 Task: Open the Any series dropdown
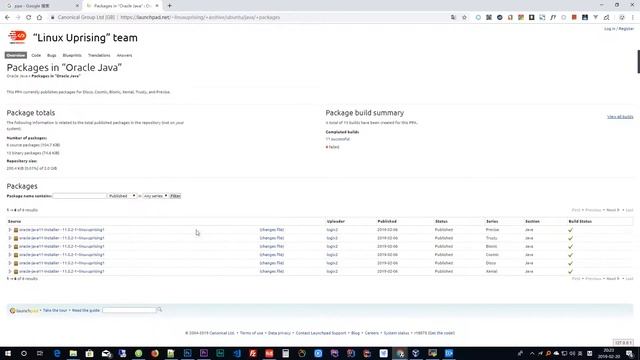click(x=155, y=196)
